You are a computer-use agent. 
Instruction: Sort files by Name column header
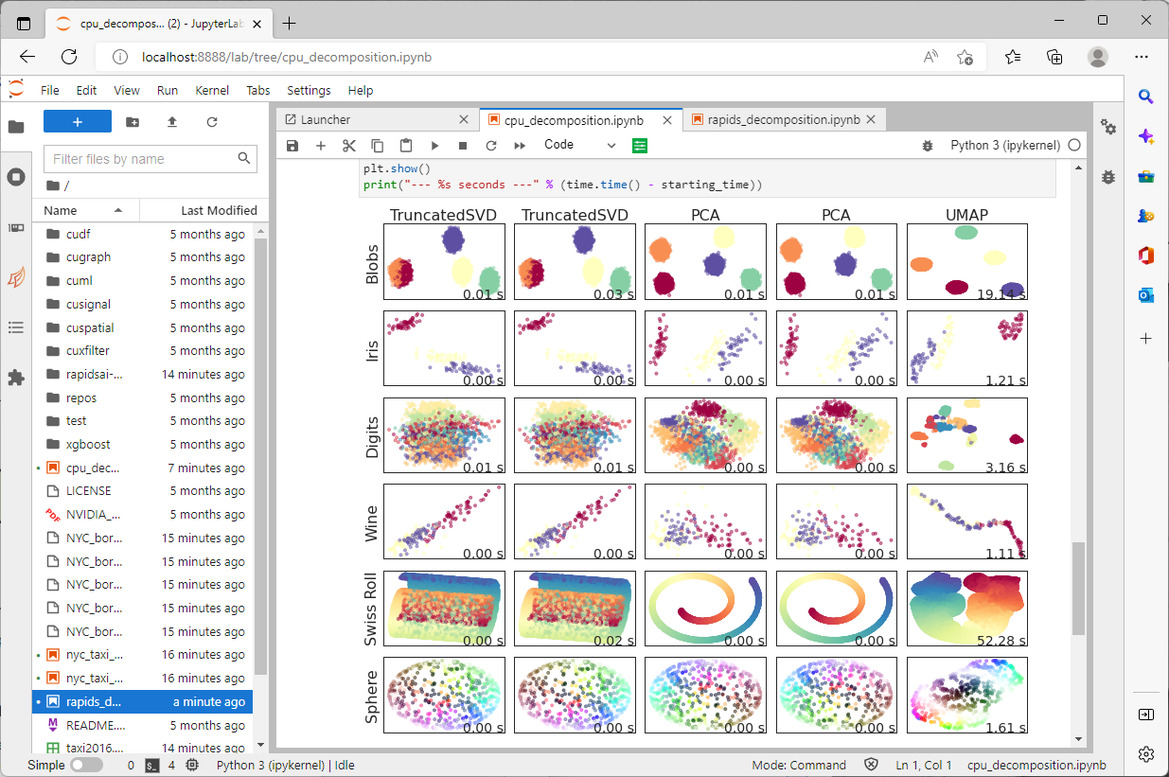click(86, 210)
